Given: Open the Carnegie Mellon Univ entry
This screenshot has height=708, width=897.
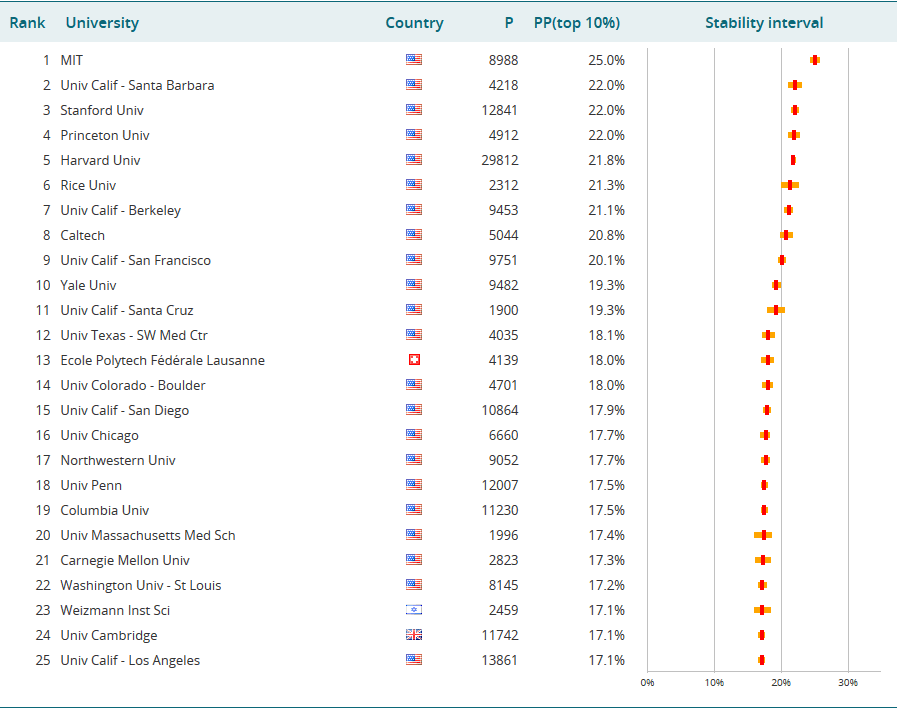Looking at the screenshot, I should pos(125,560).
